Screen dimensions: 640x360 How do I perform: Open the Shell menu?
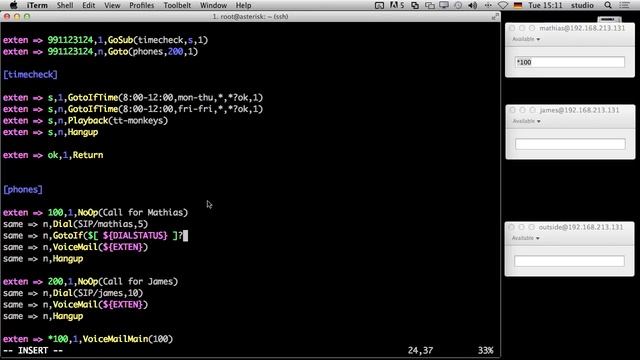click(x=65, y=5)
